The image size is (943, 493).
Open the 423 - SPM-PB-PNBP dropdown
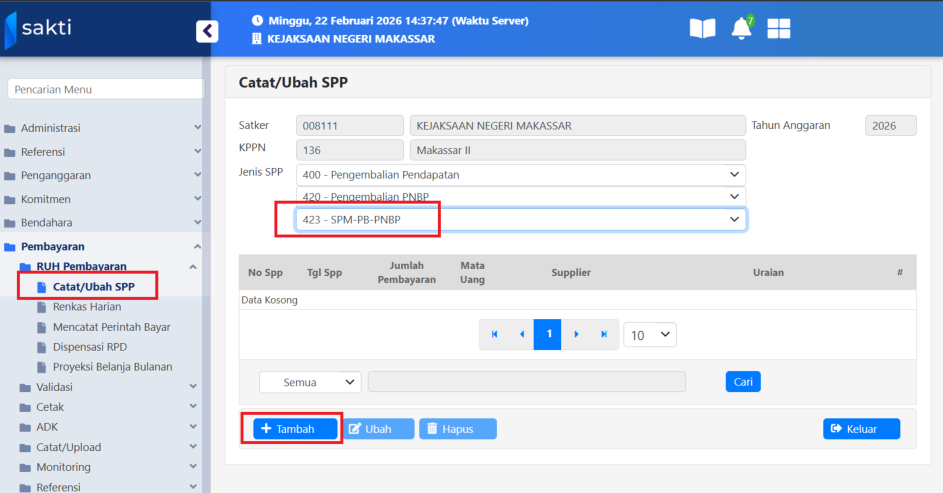click(520, 219)
